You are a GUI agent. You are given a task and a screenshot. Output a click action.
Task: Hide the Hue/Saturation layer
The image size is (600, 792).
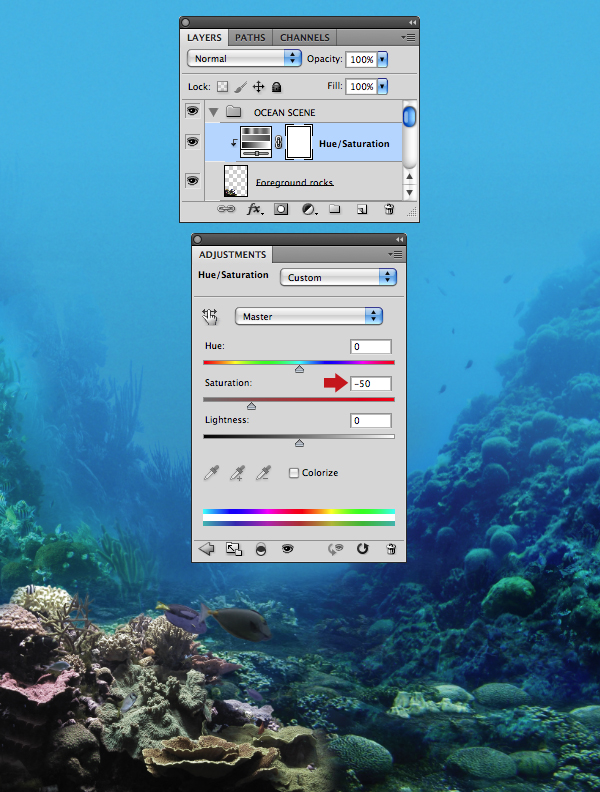click(x=192, y=141)
